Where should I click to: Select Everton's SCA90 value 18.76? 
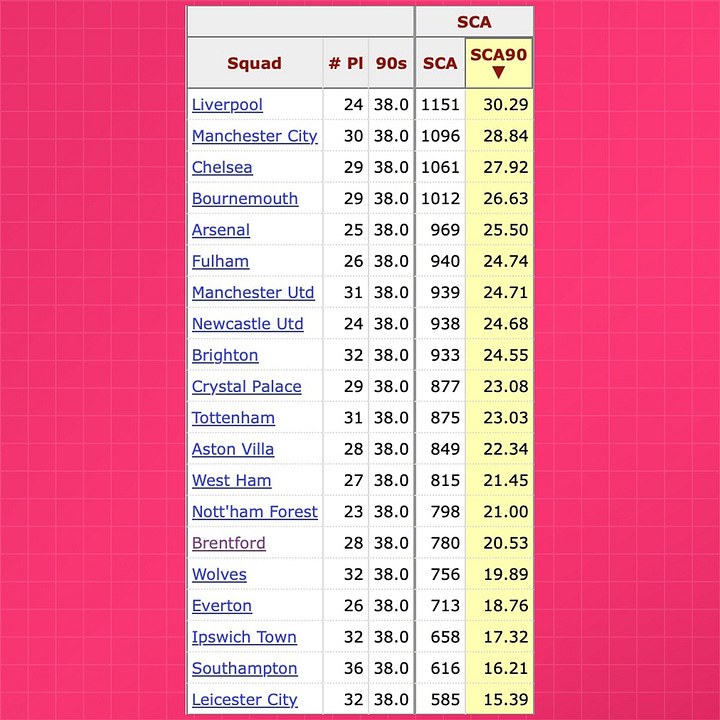click(x=506, y=606)
